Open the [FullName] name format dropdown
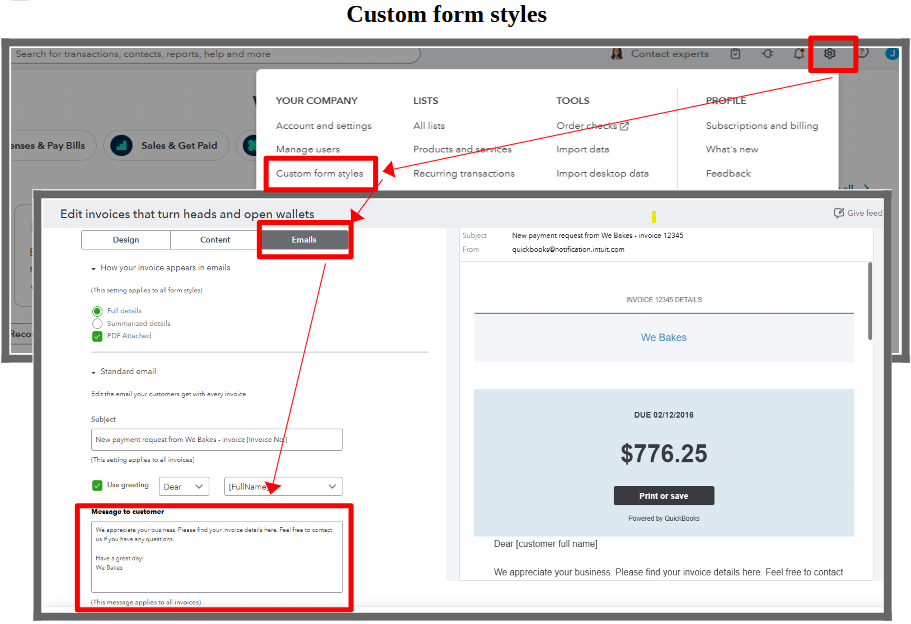The height and width of the screenshot is (624, 911). coord(283,487)
